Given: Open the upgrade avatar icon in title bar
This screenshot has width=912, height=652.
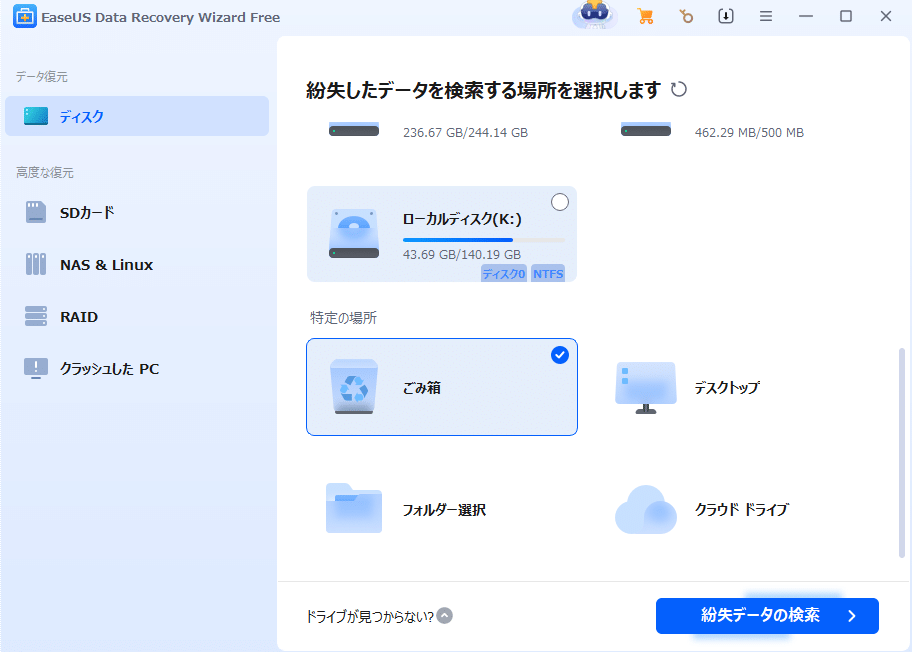Looking at the screenshot, I should [x=594, y=16].
